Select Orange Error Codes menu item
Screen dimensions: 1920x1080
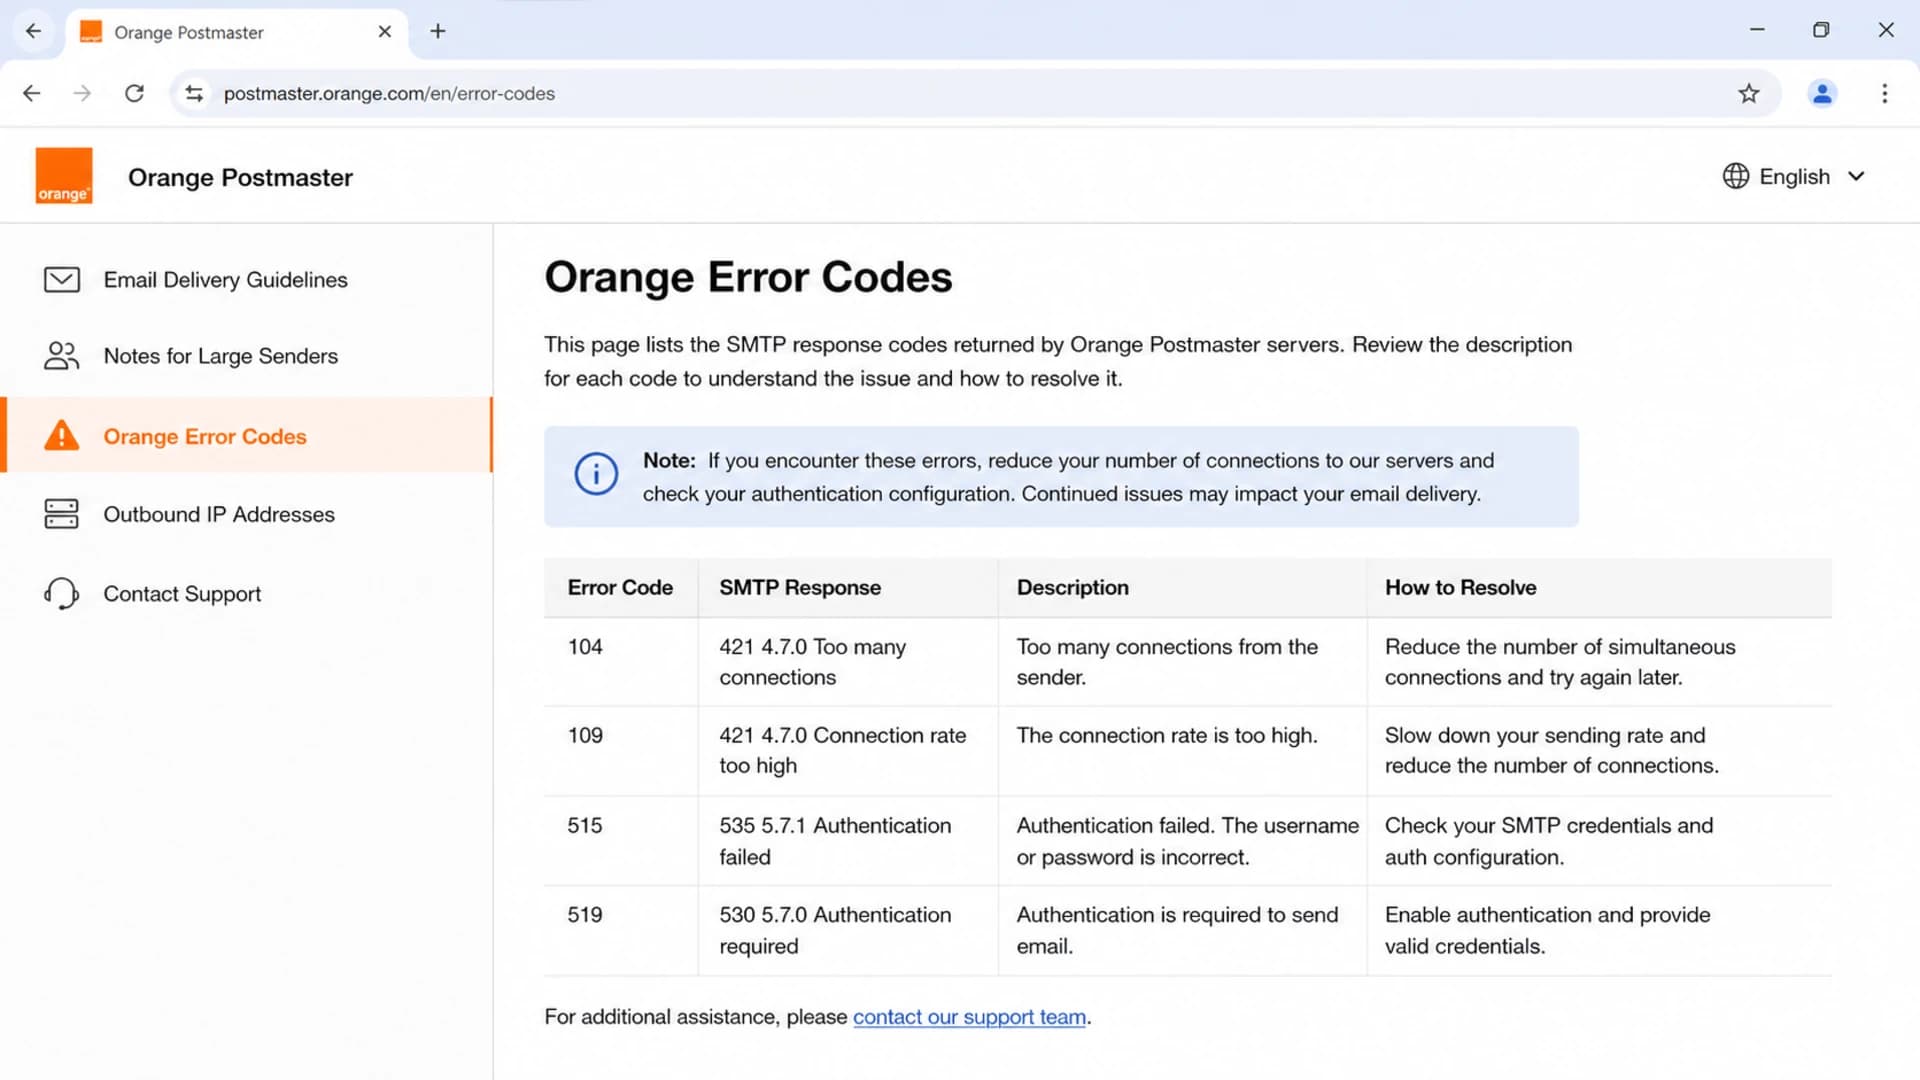pyautogui.click(x=246, y=435)
